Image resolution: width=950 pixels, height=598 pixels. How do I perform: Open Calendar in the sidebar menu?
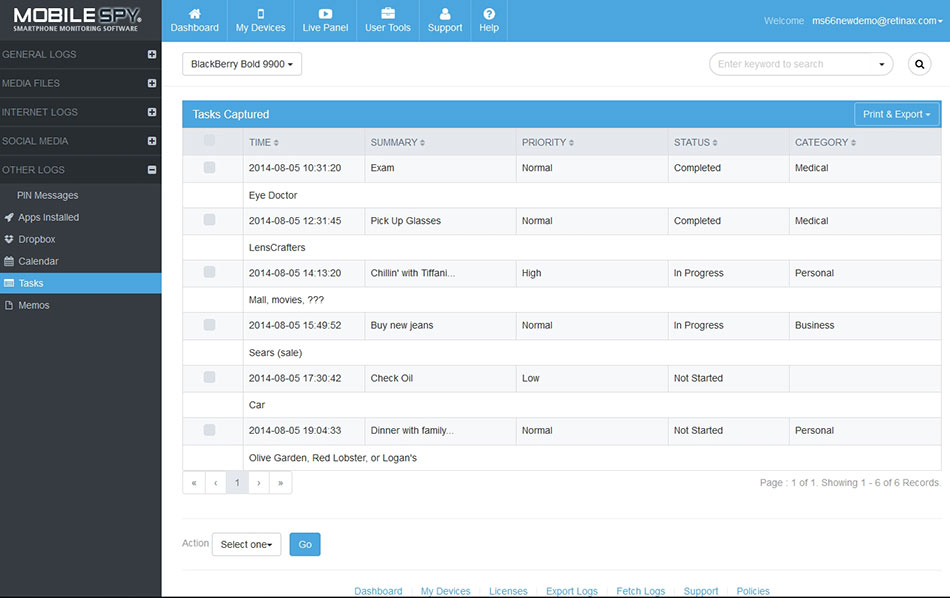click(38, 261)
